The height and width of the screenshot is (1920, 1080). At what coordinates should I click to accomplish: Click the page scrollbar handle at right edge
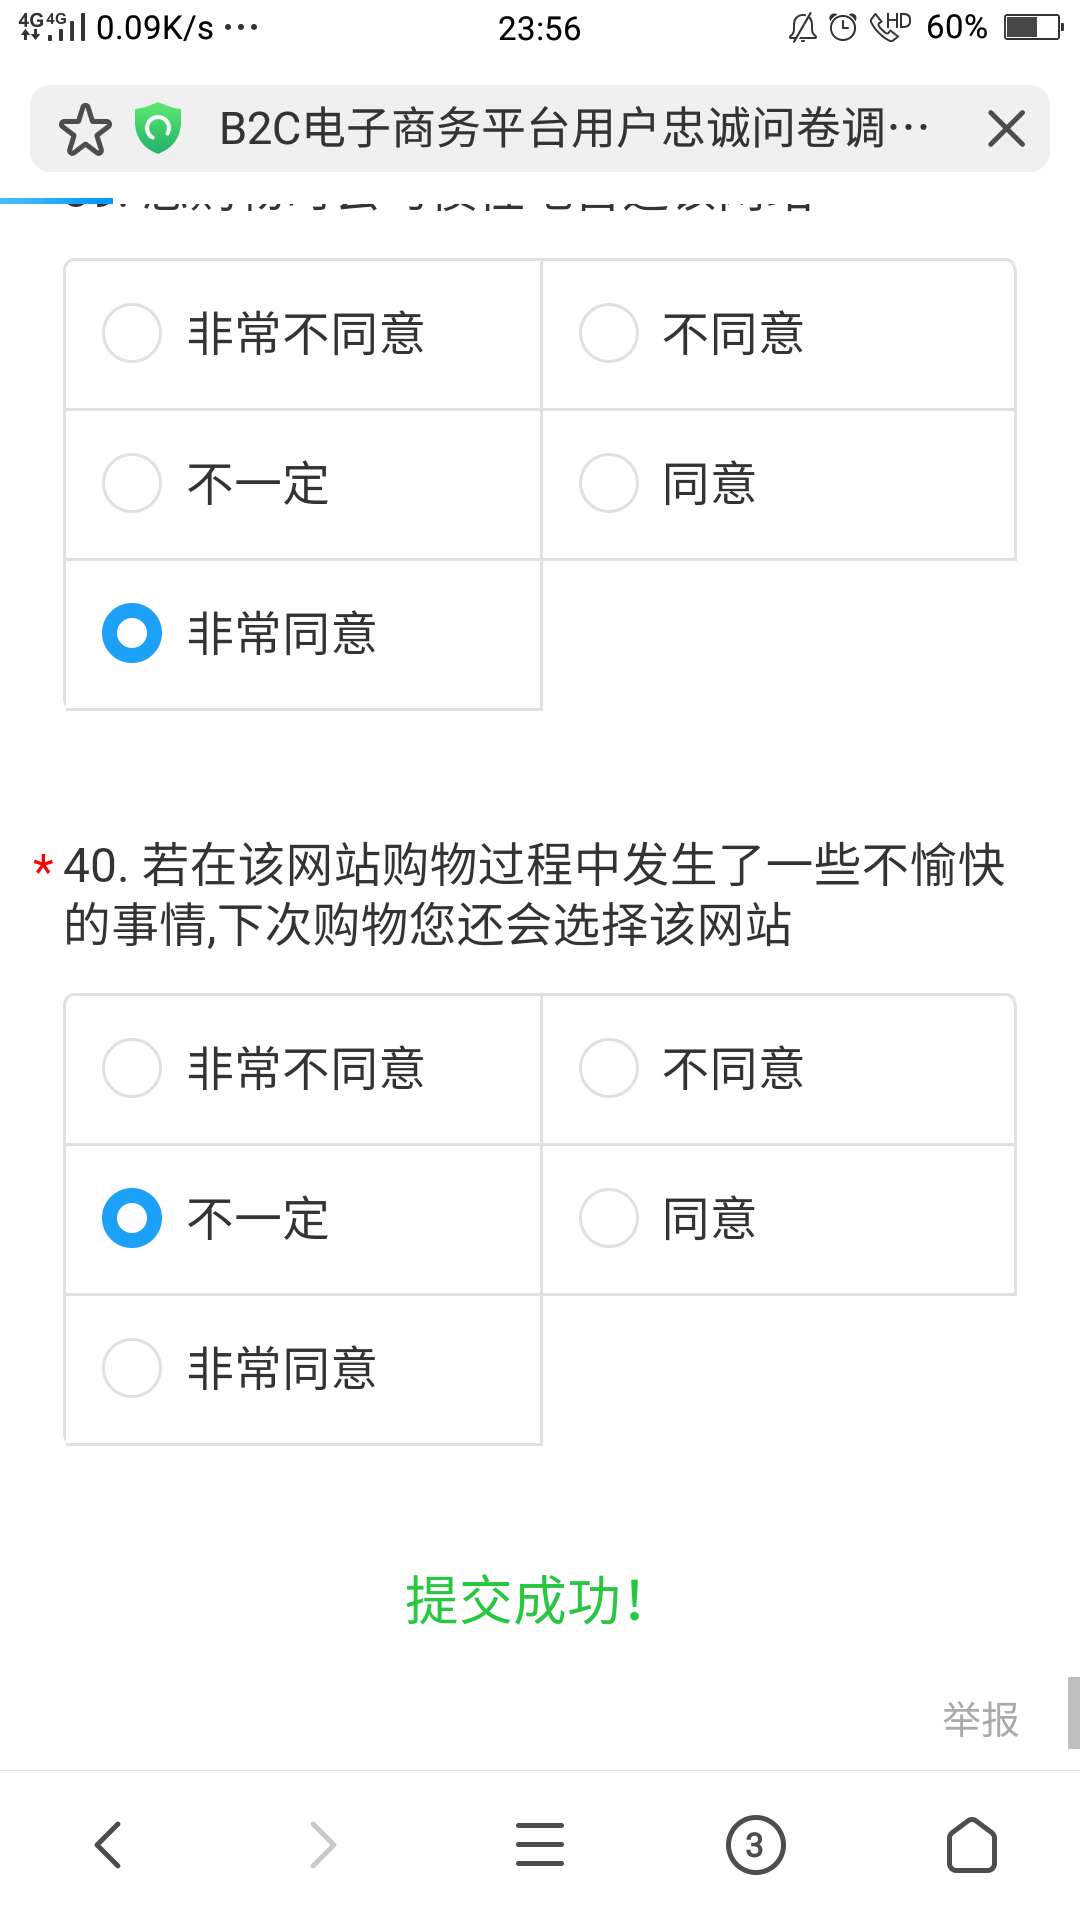point(1073,1712)
